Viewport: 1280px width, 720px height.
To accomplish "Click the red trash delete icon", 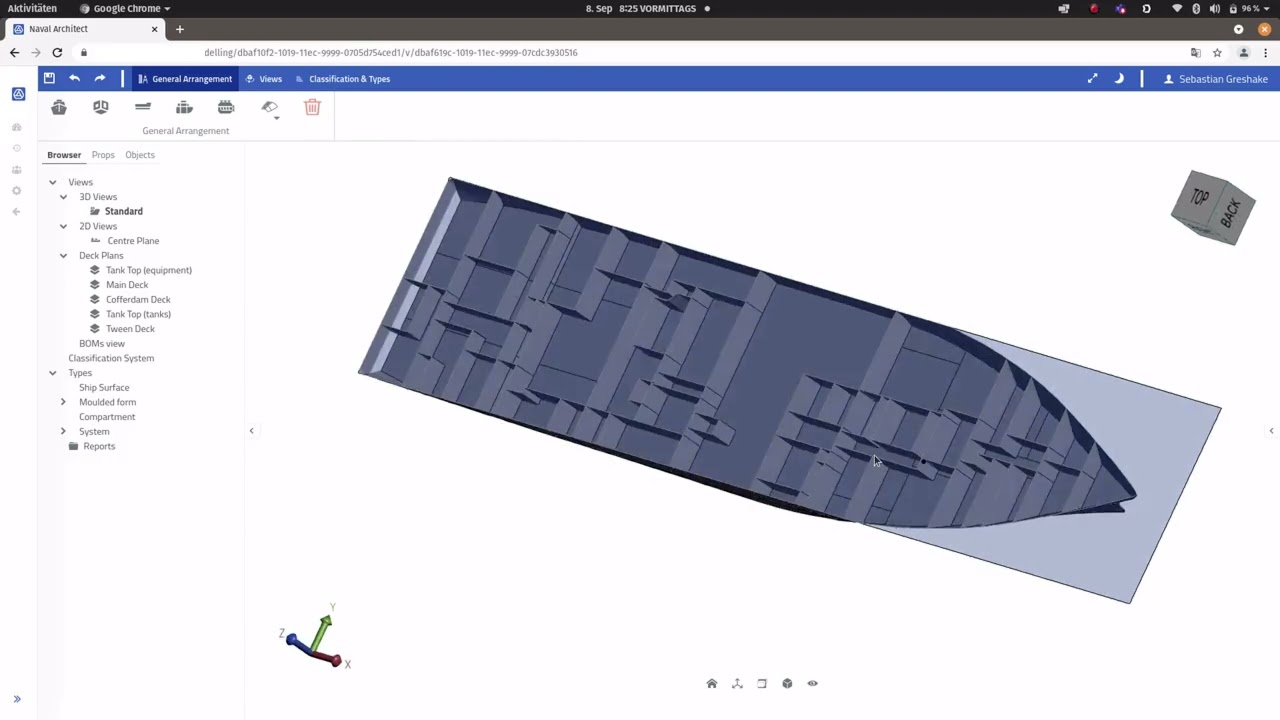I will click(312, 107).
